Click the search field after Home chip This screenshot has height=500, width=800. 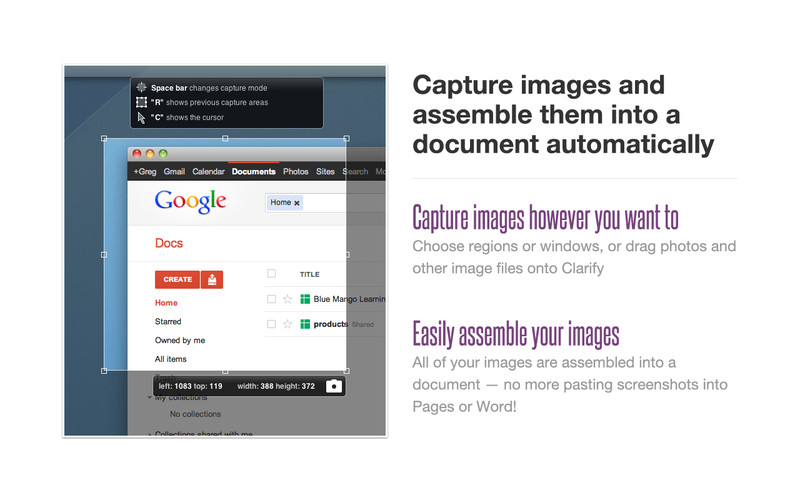pos(345,203)
